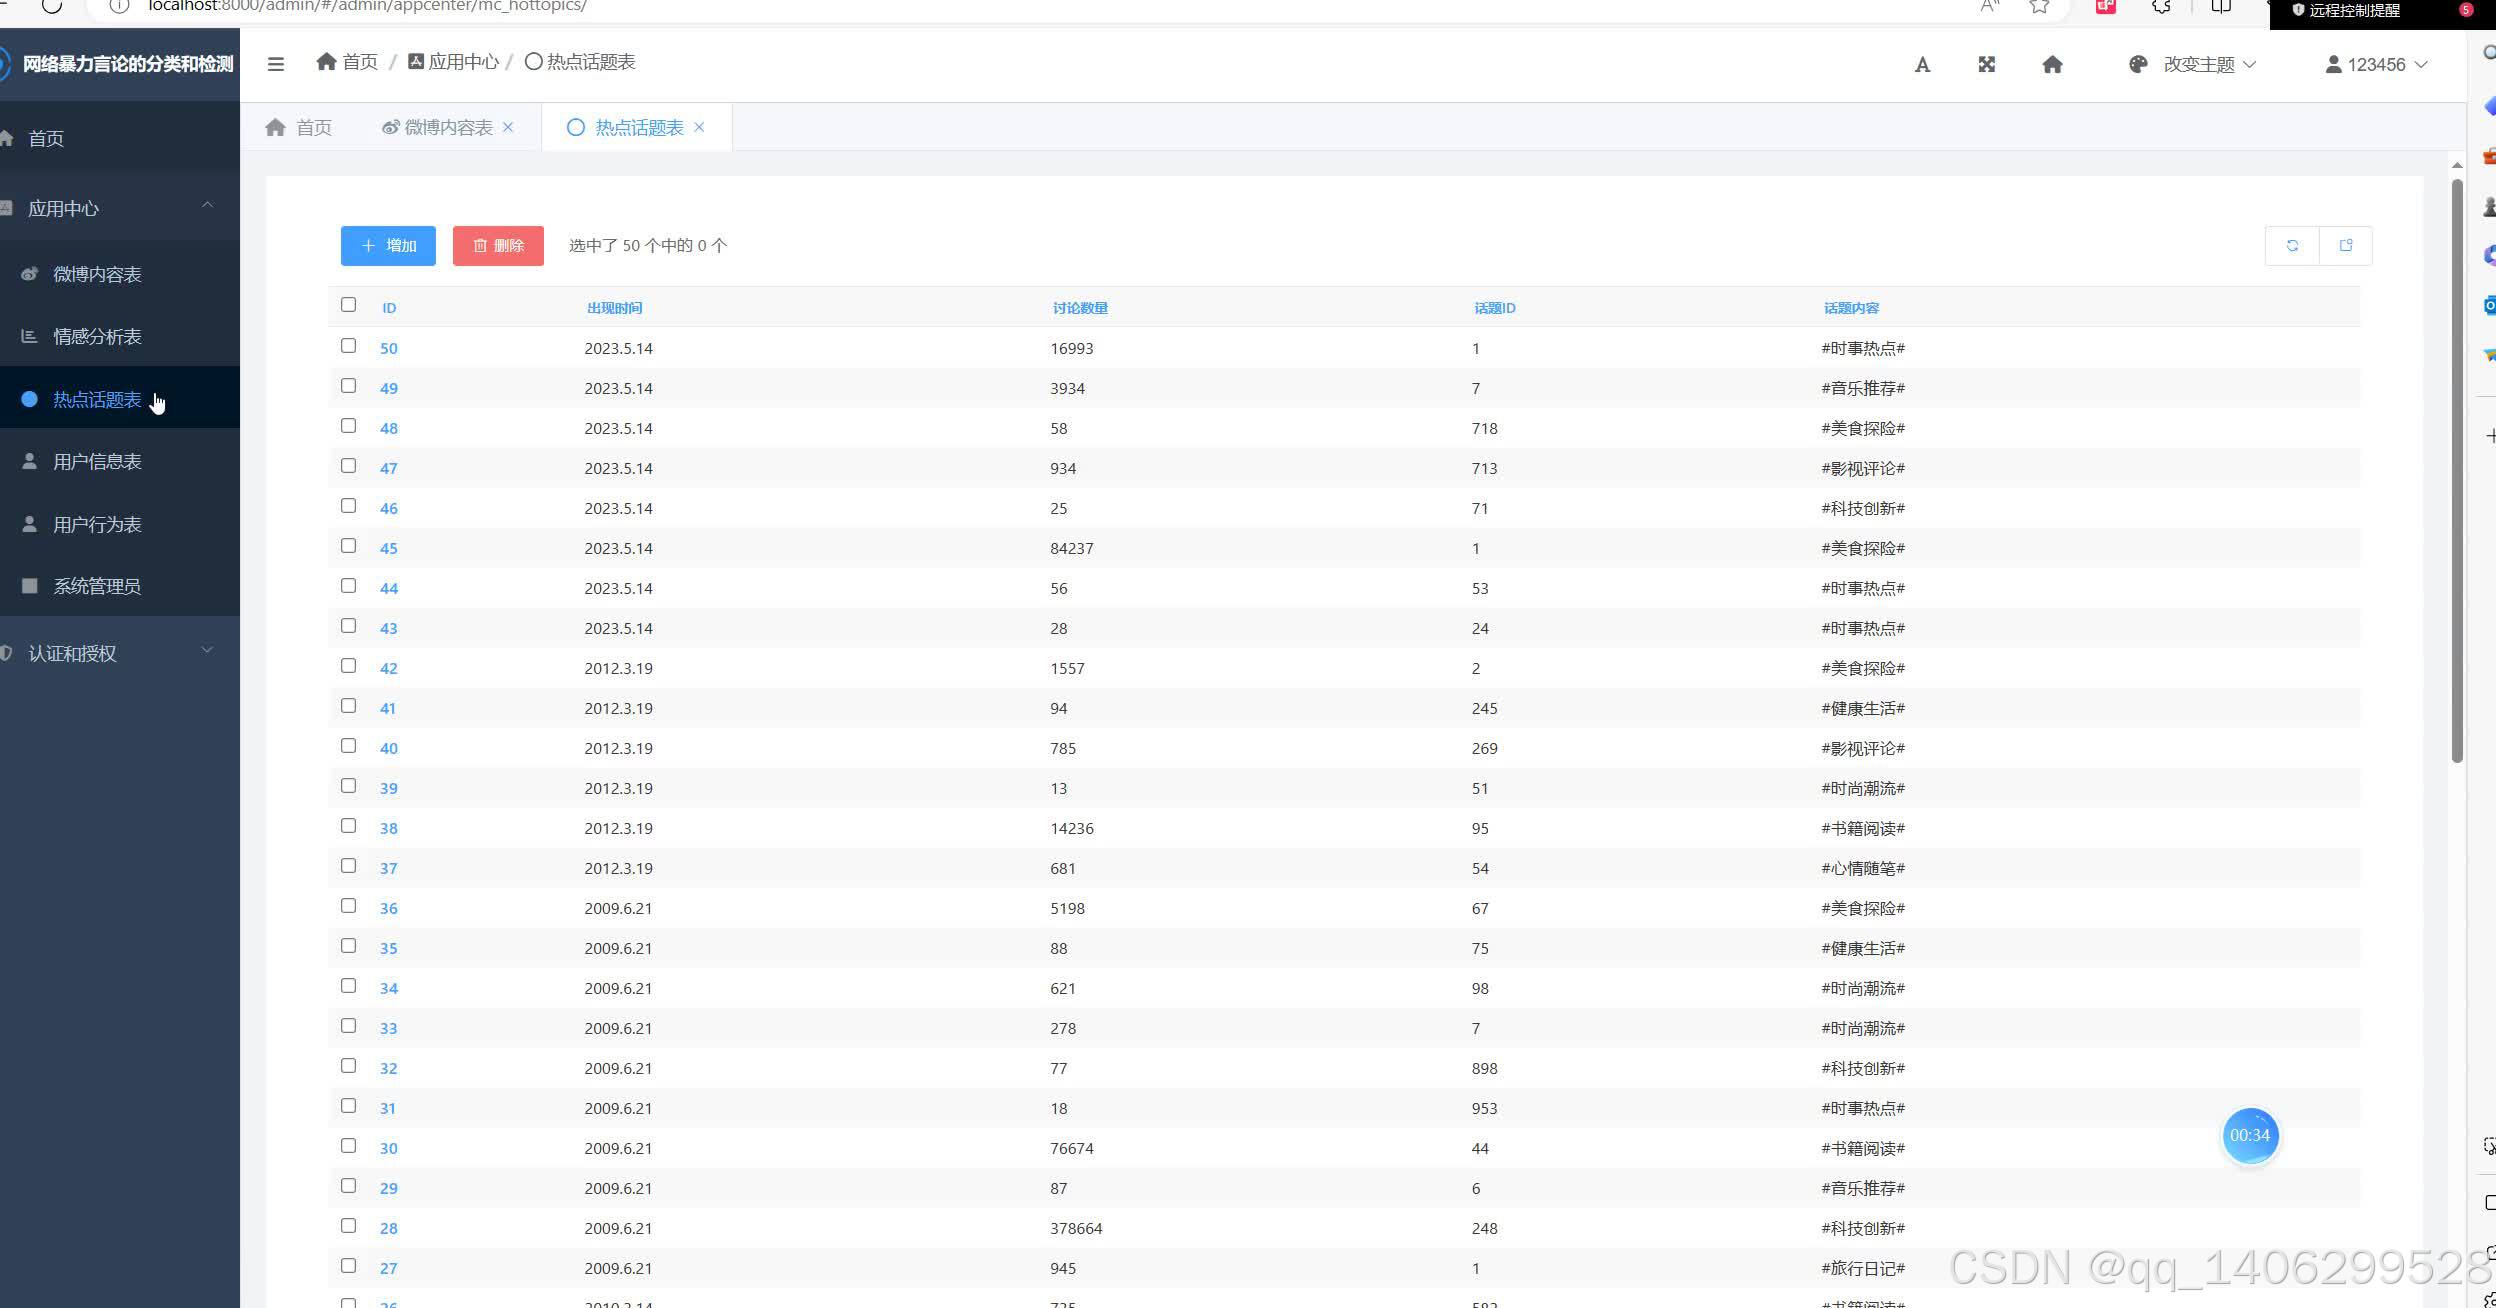2496x1308 pixels.
Task: Switch to the 首页 tab
Action: pos(299,127)
